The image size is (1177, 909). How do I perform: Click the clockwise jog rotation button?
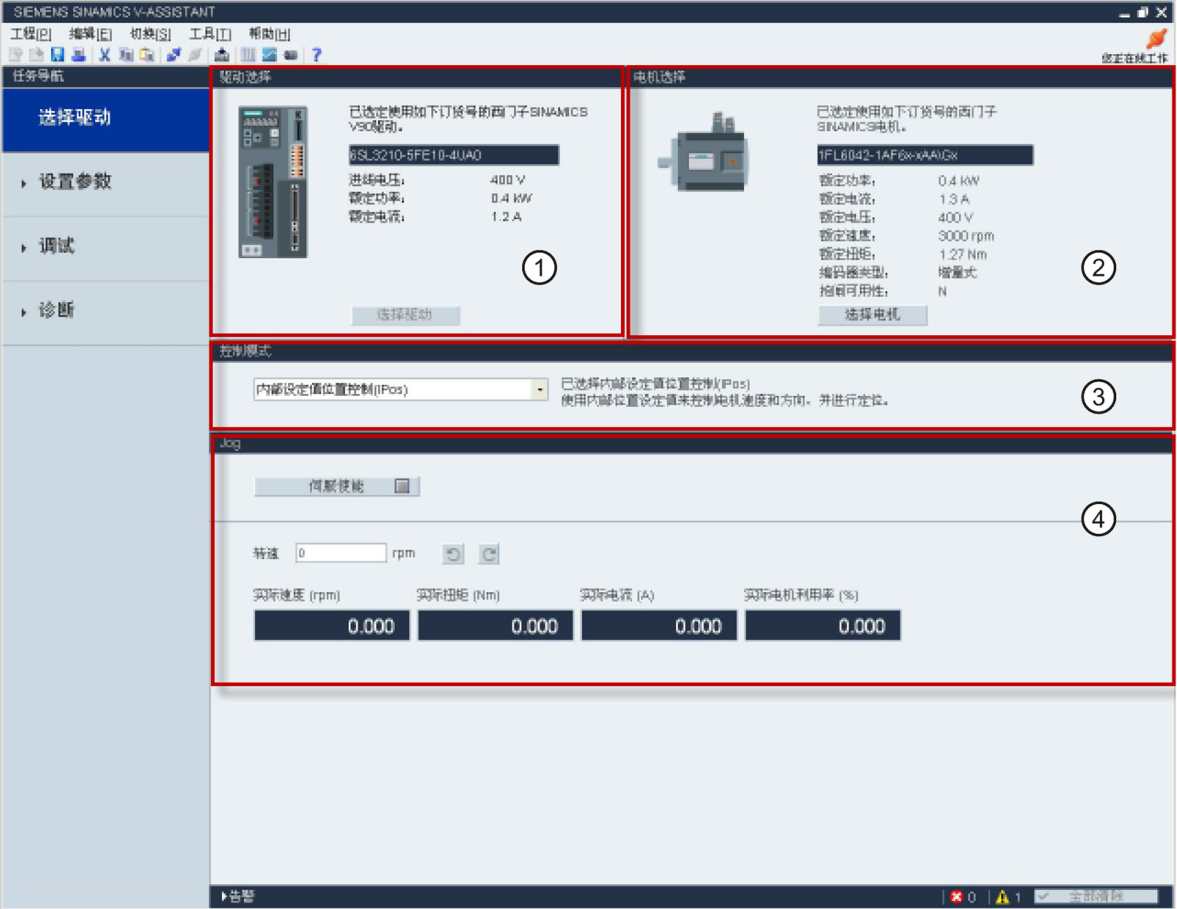tap(489, 554)
